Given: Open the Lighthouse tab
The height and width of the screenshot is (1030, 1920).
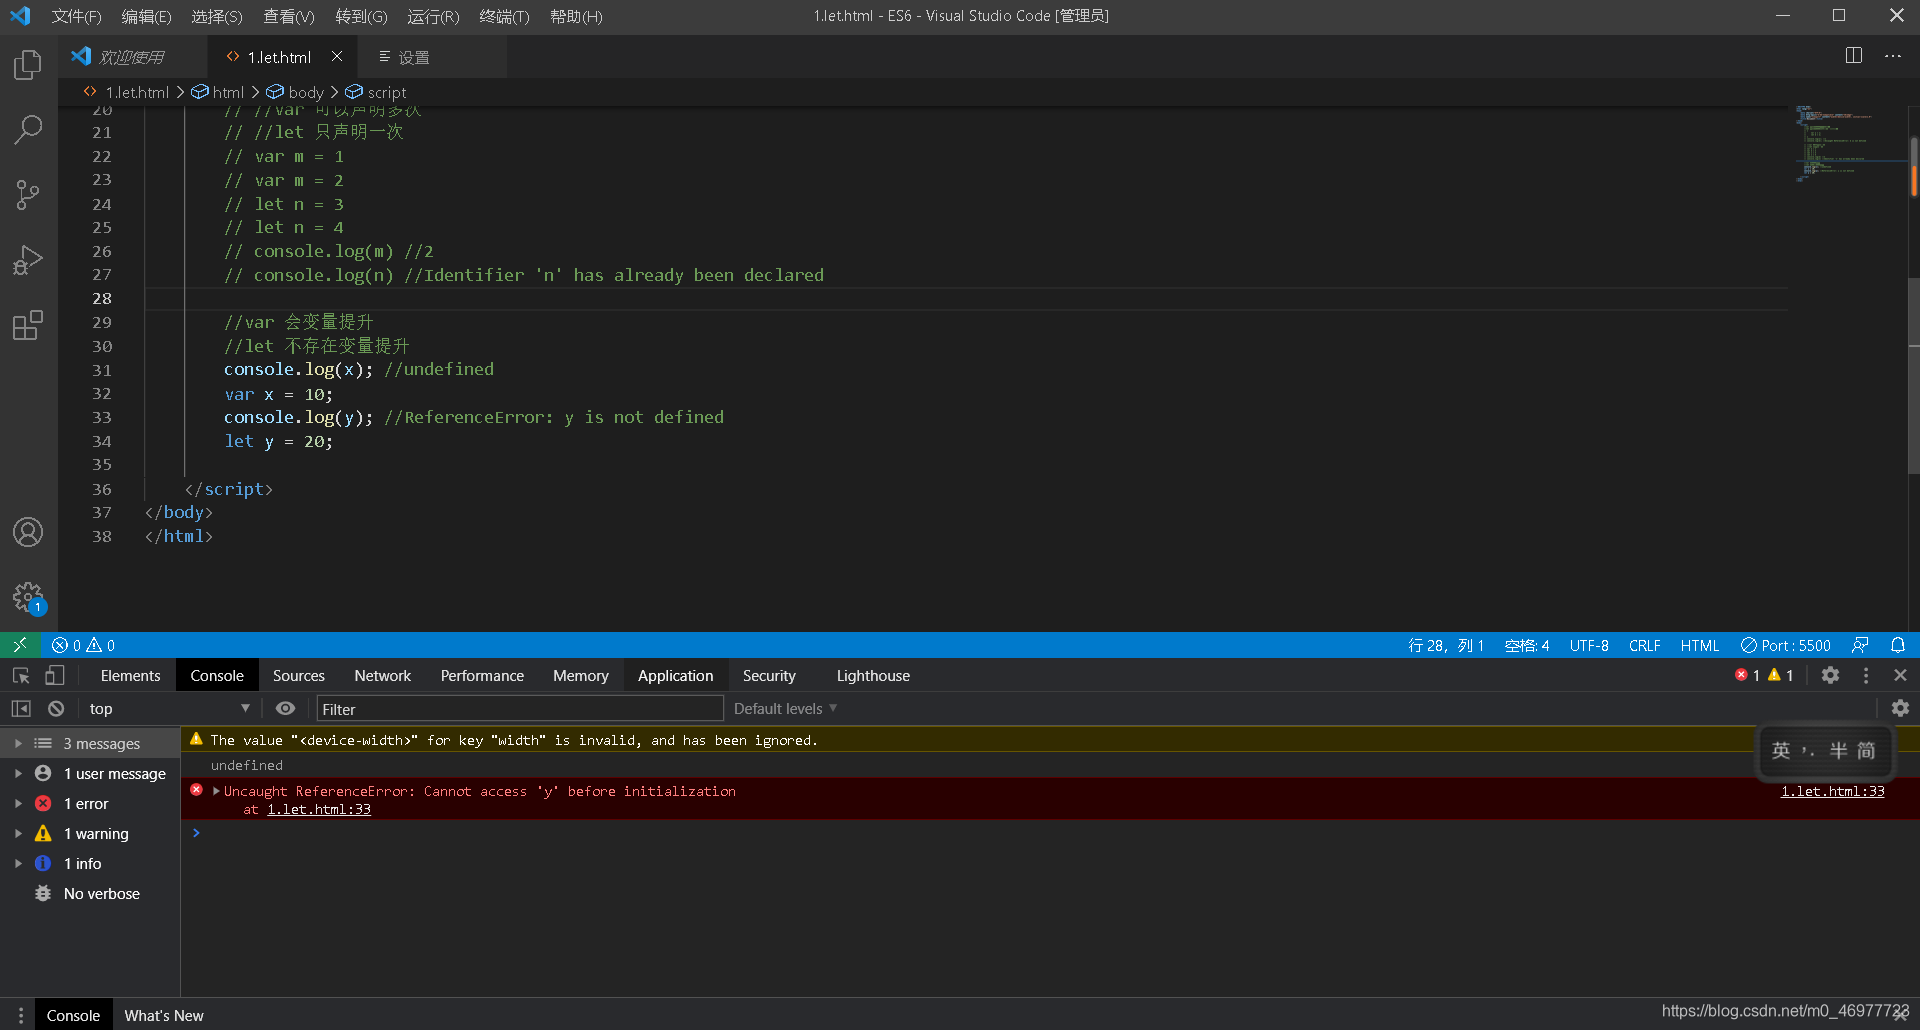Looking at the screenshot, I should pos(873,676).
